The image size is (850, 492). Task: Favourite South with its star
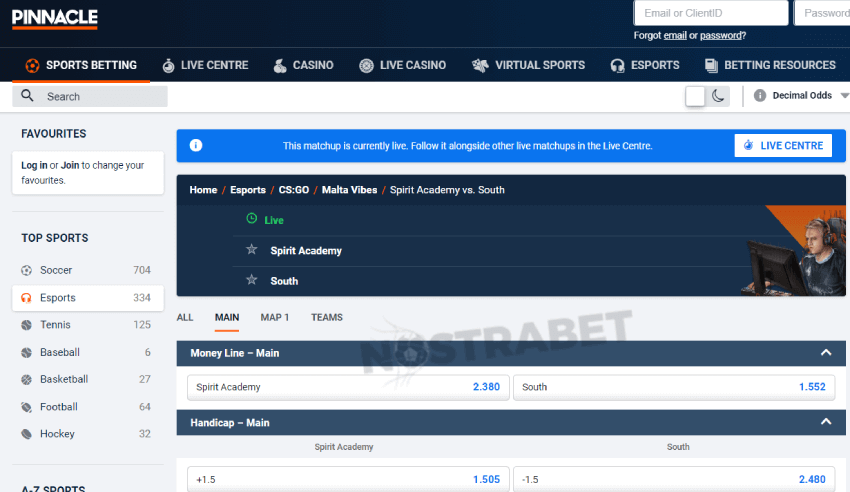(x=252, y=280)
